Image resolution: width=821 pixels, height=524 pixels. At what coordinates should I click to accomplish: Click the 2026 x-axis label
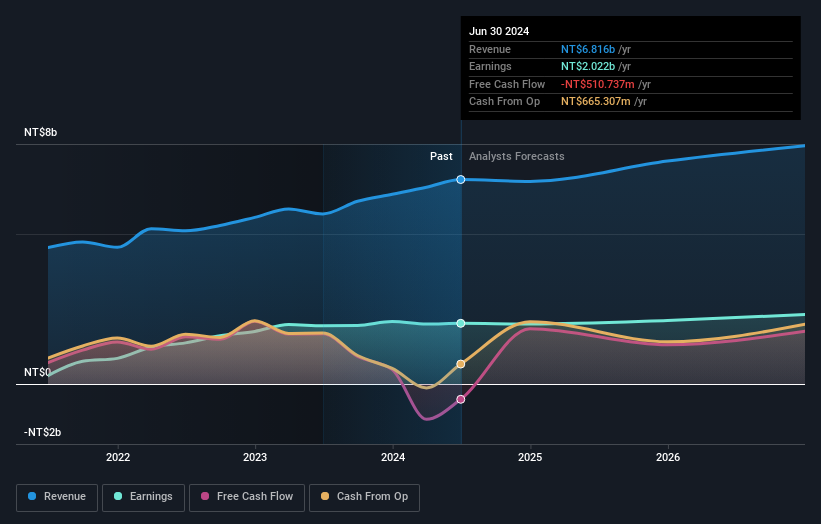click(668, 457)
